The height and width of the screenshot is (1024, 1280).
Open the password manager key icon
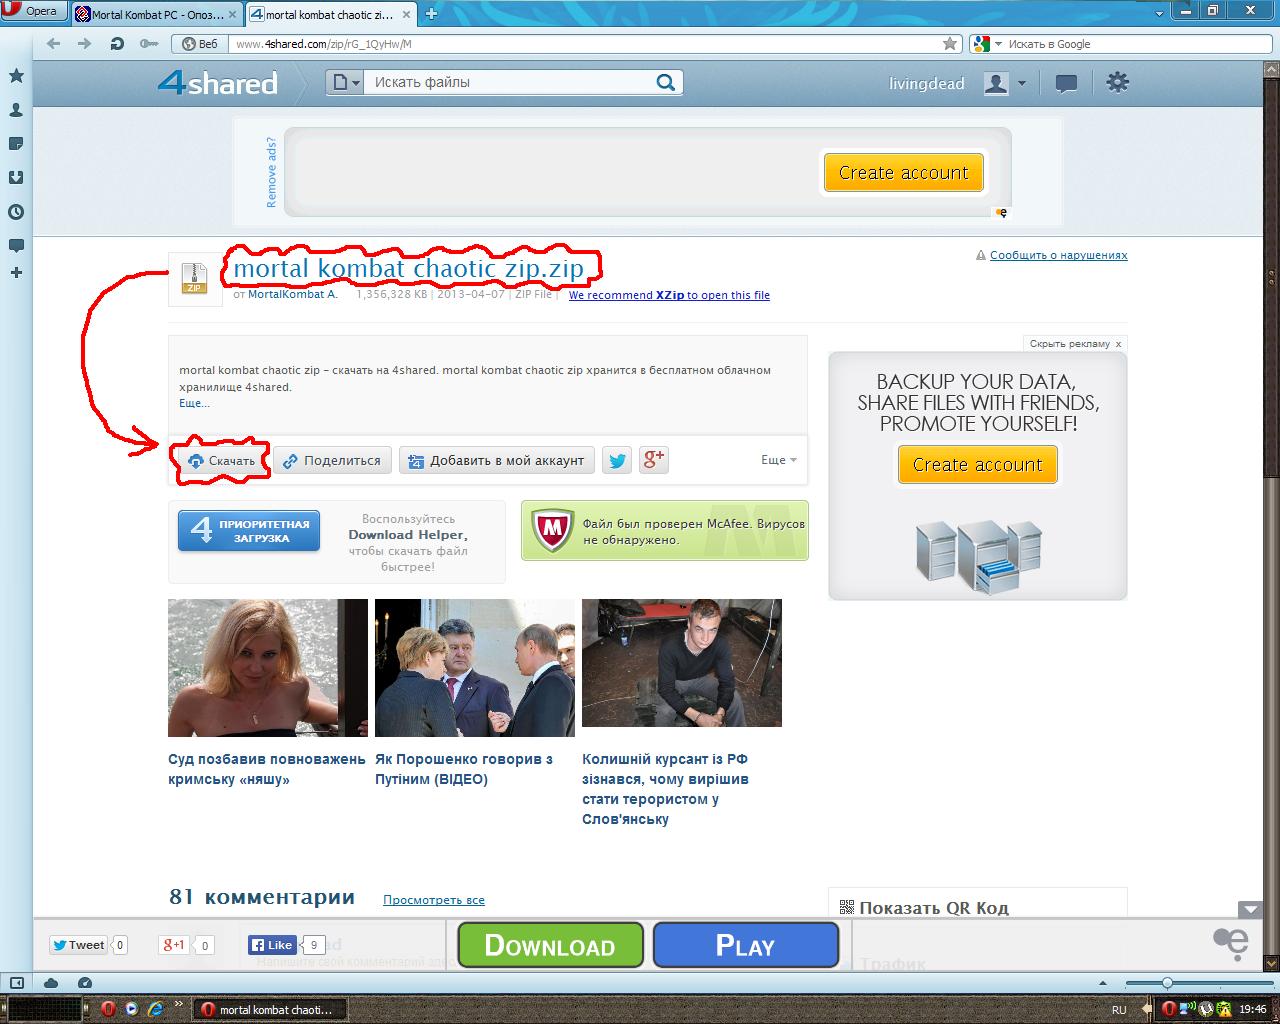point(149,44)
